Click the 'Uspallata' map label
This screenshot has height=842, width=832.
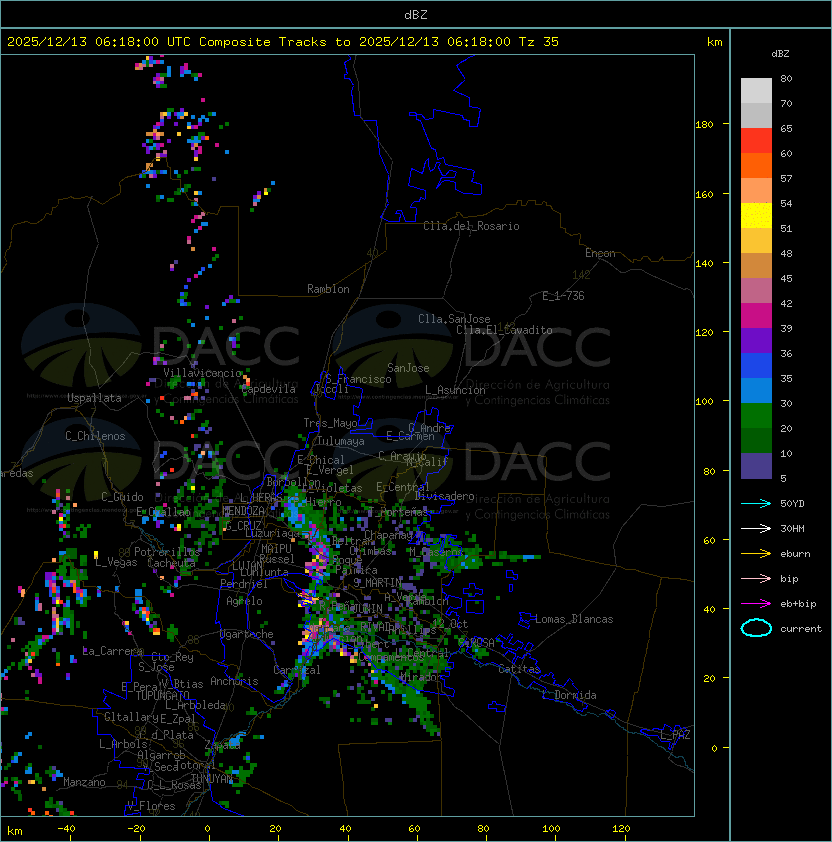click(94, 398)
